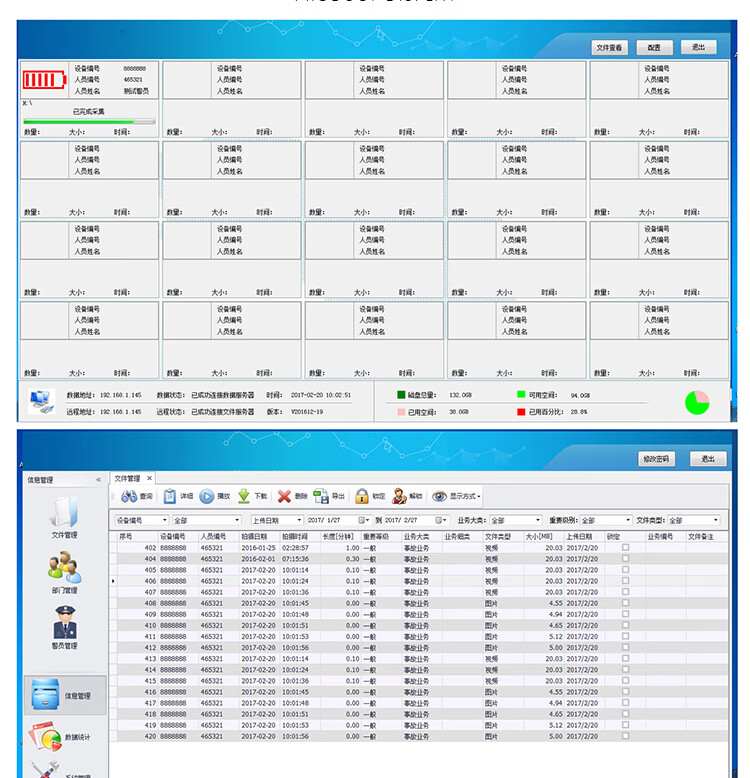Open the 显示方式 eye display-mode menu
This screenshot has height=778, width=750.
click(x=456, y=496)
